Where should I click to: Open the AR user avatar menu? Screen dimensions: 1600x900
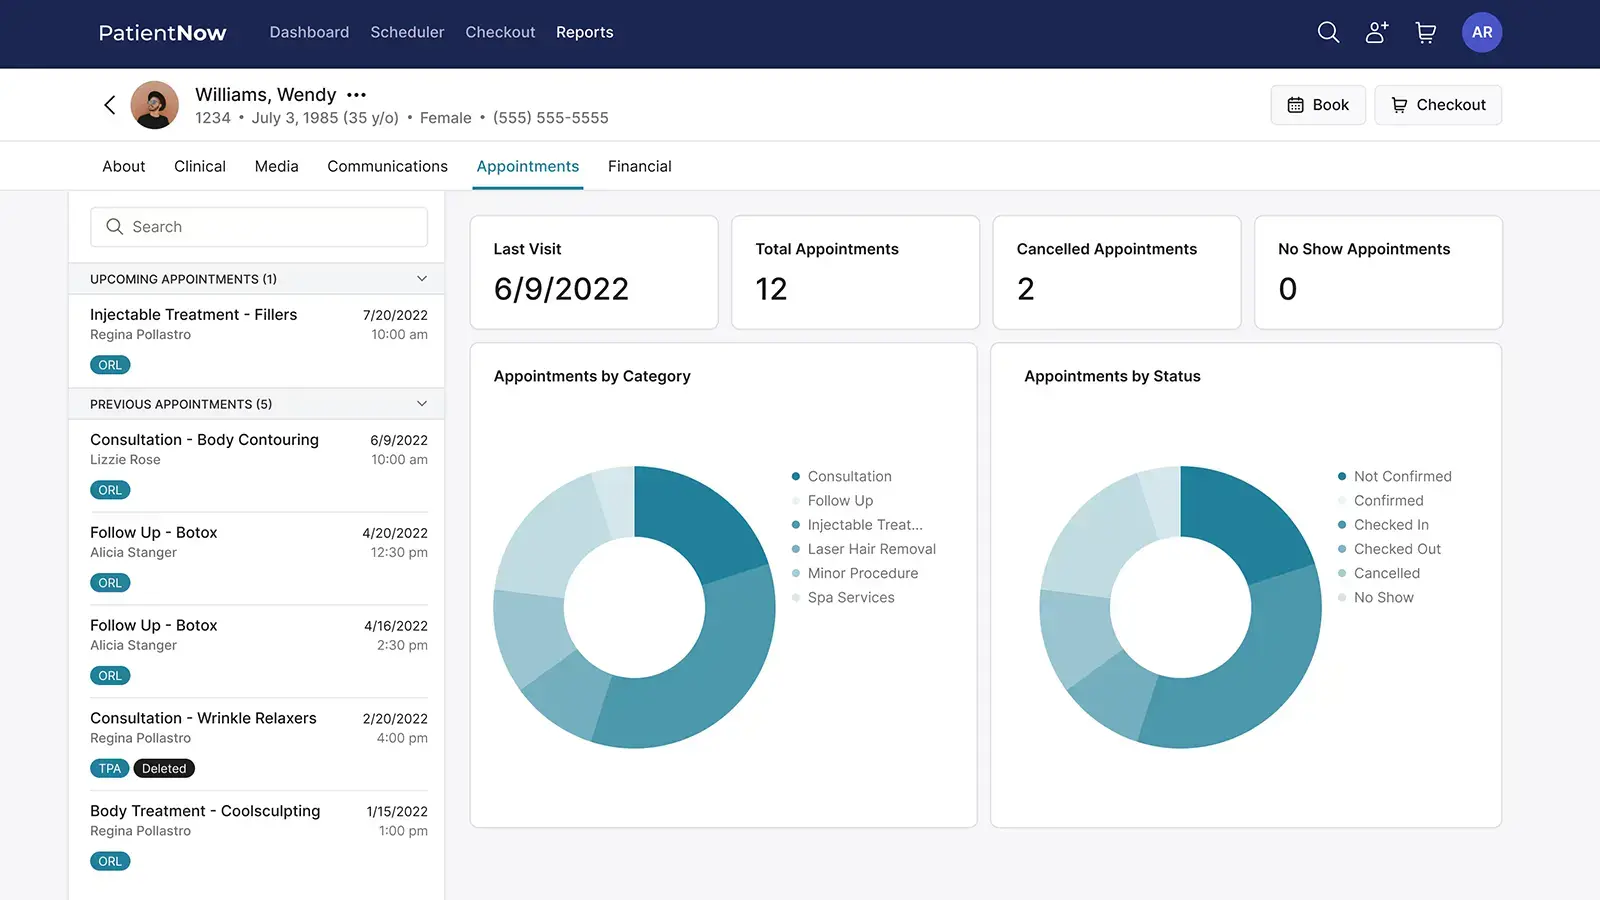[1482, 32]
